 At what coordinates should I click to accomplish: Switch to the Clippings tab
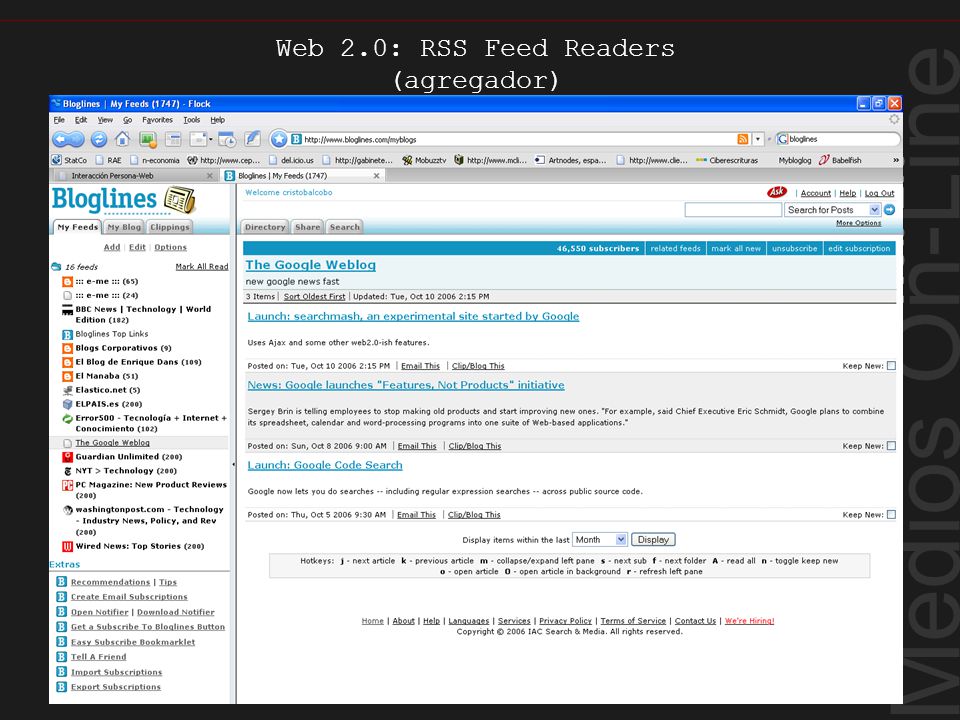click(170, 227)
